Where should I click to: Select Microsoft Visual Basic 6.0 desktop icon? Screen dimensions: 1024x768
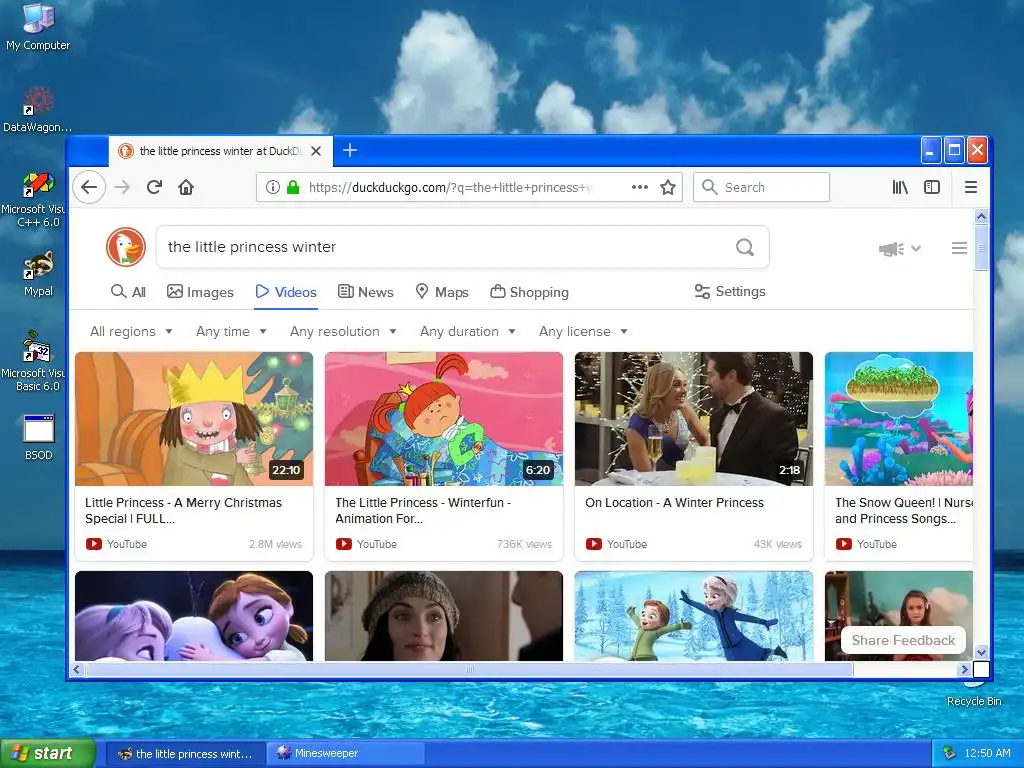click(37, 362)
